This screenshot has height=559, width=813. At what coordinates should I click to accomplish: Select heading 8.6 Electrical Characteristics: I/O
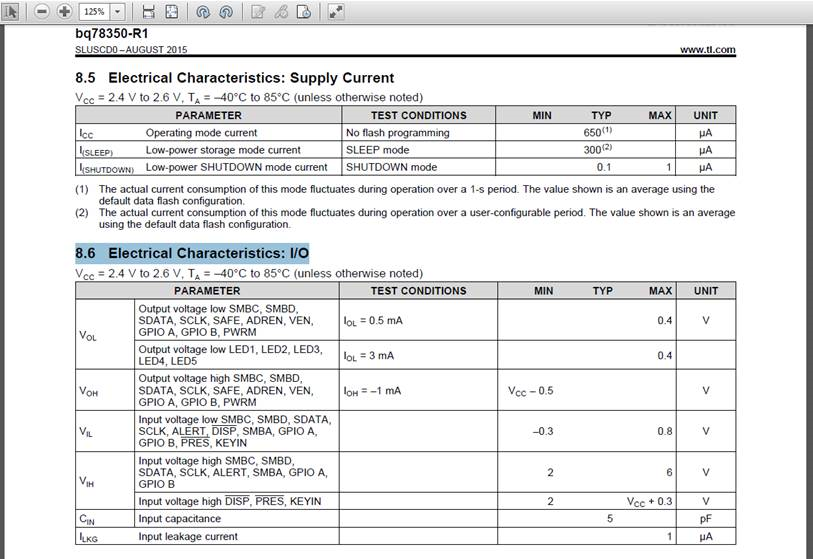tap(192, 253)
